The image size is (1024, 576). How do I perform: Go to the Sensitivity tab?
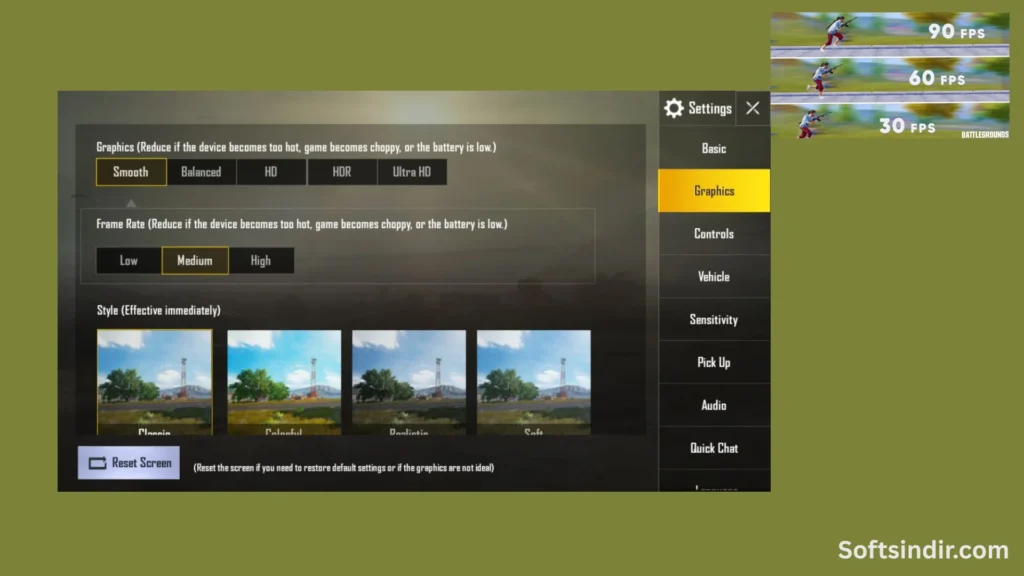pos(713,319)
